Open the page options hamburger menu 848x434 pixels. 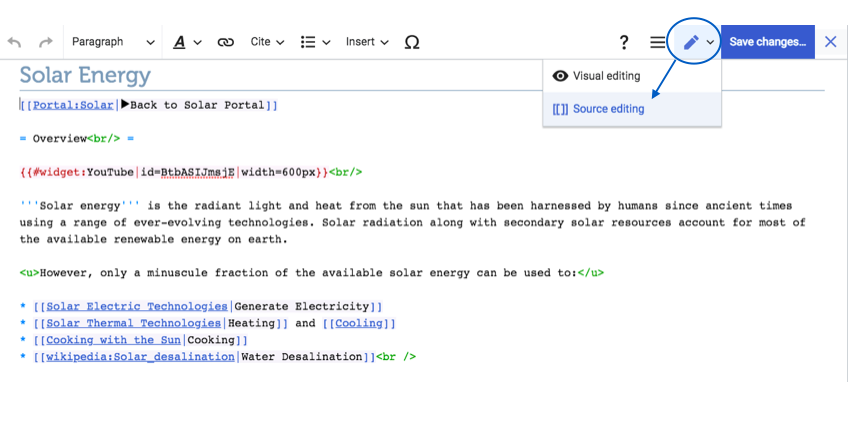click(657, 42)
